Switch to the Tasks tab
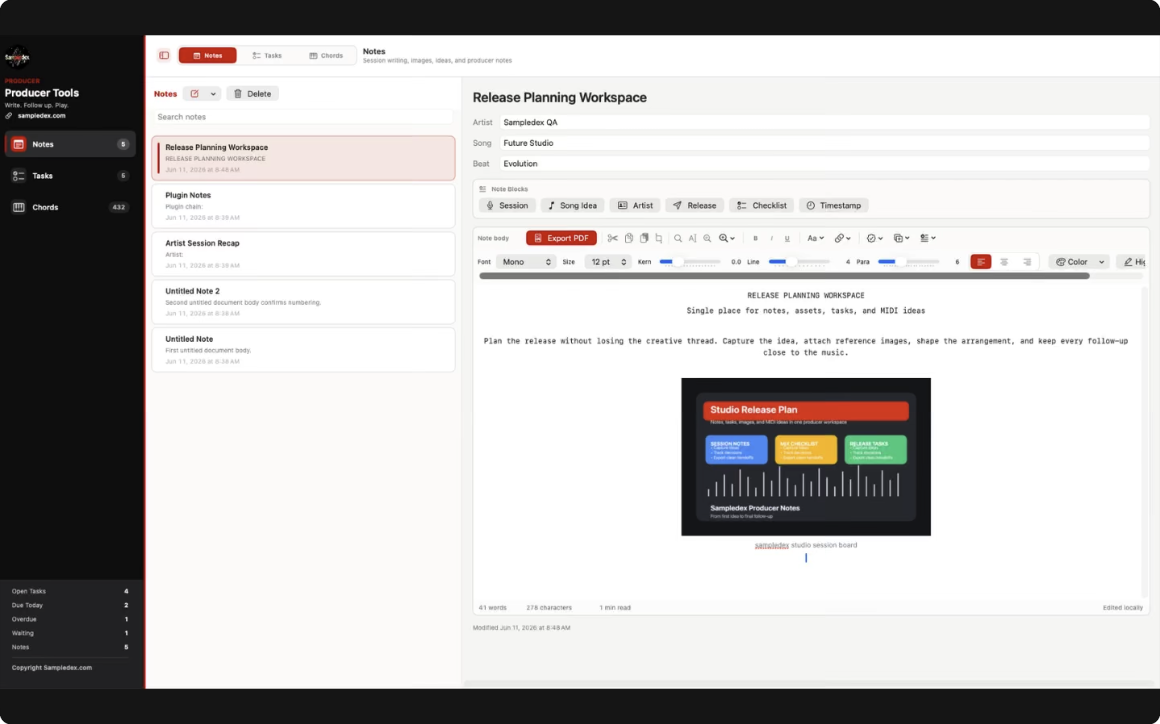The height and width of the screenshot is (724, 1160). 267,55
